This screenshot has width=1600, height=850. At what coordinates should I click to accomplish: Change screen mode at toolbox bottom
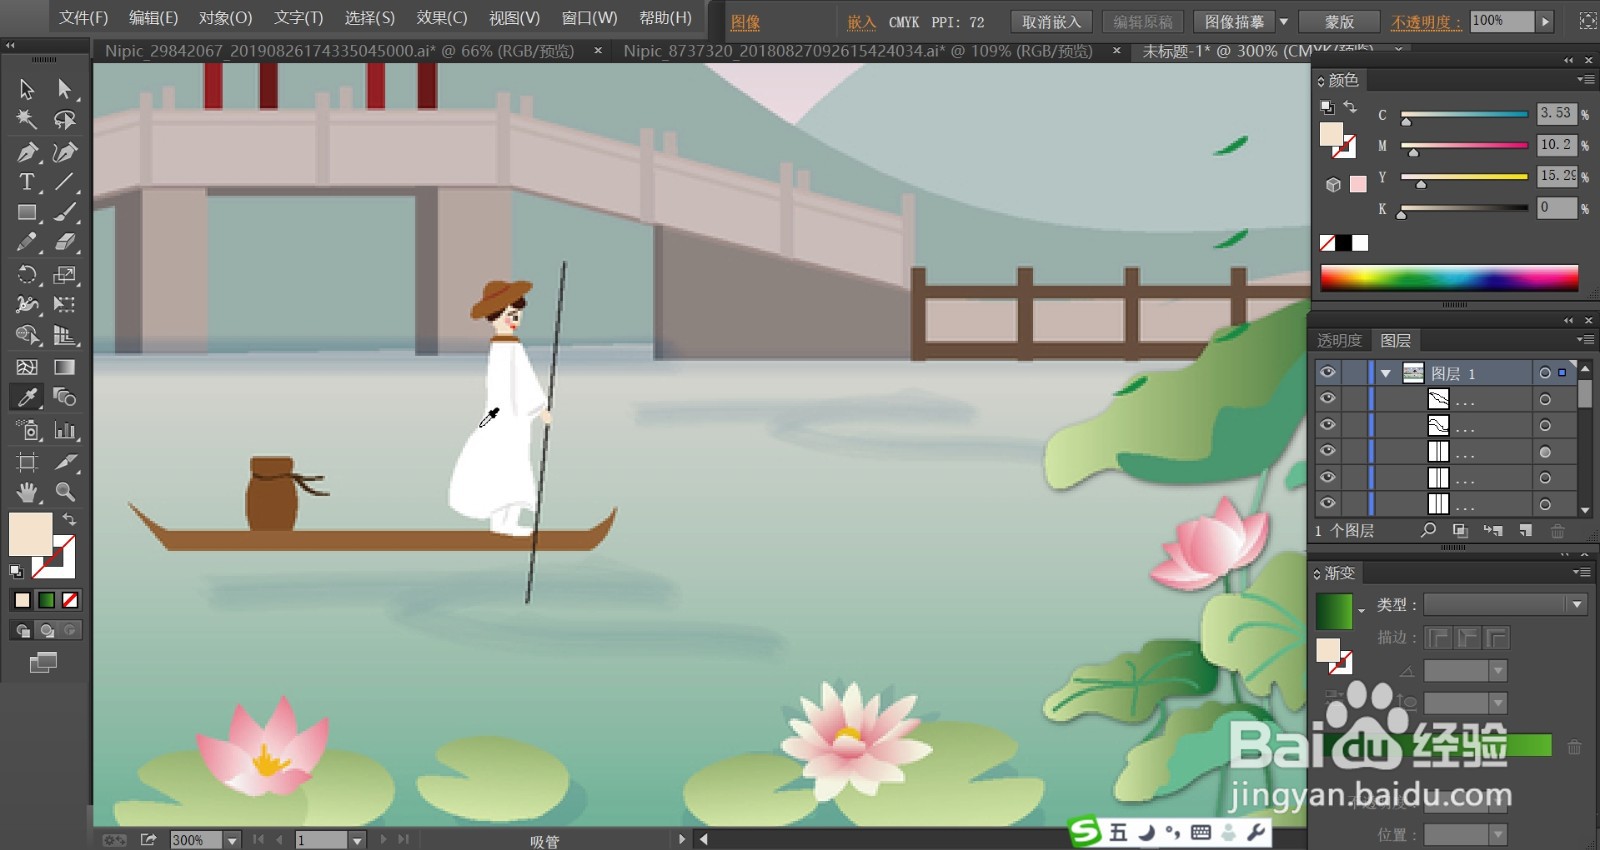43,662
